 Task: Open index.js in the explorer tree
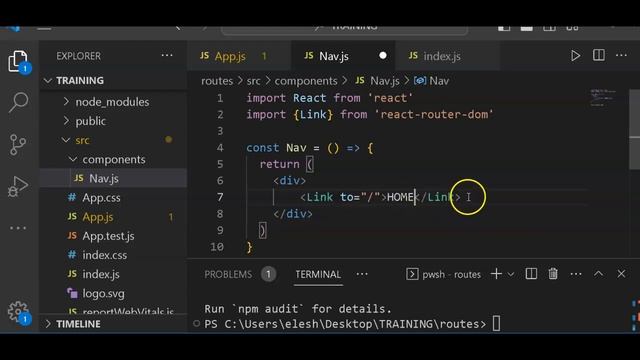click(101, 274)
